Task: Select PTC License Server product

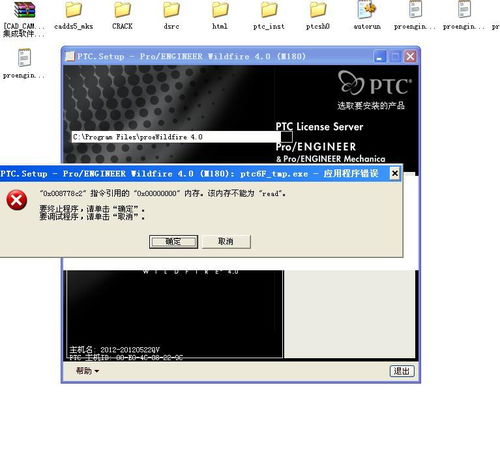Action: pos(319,127)
